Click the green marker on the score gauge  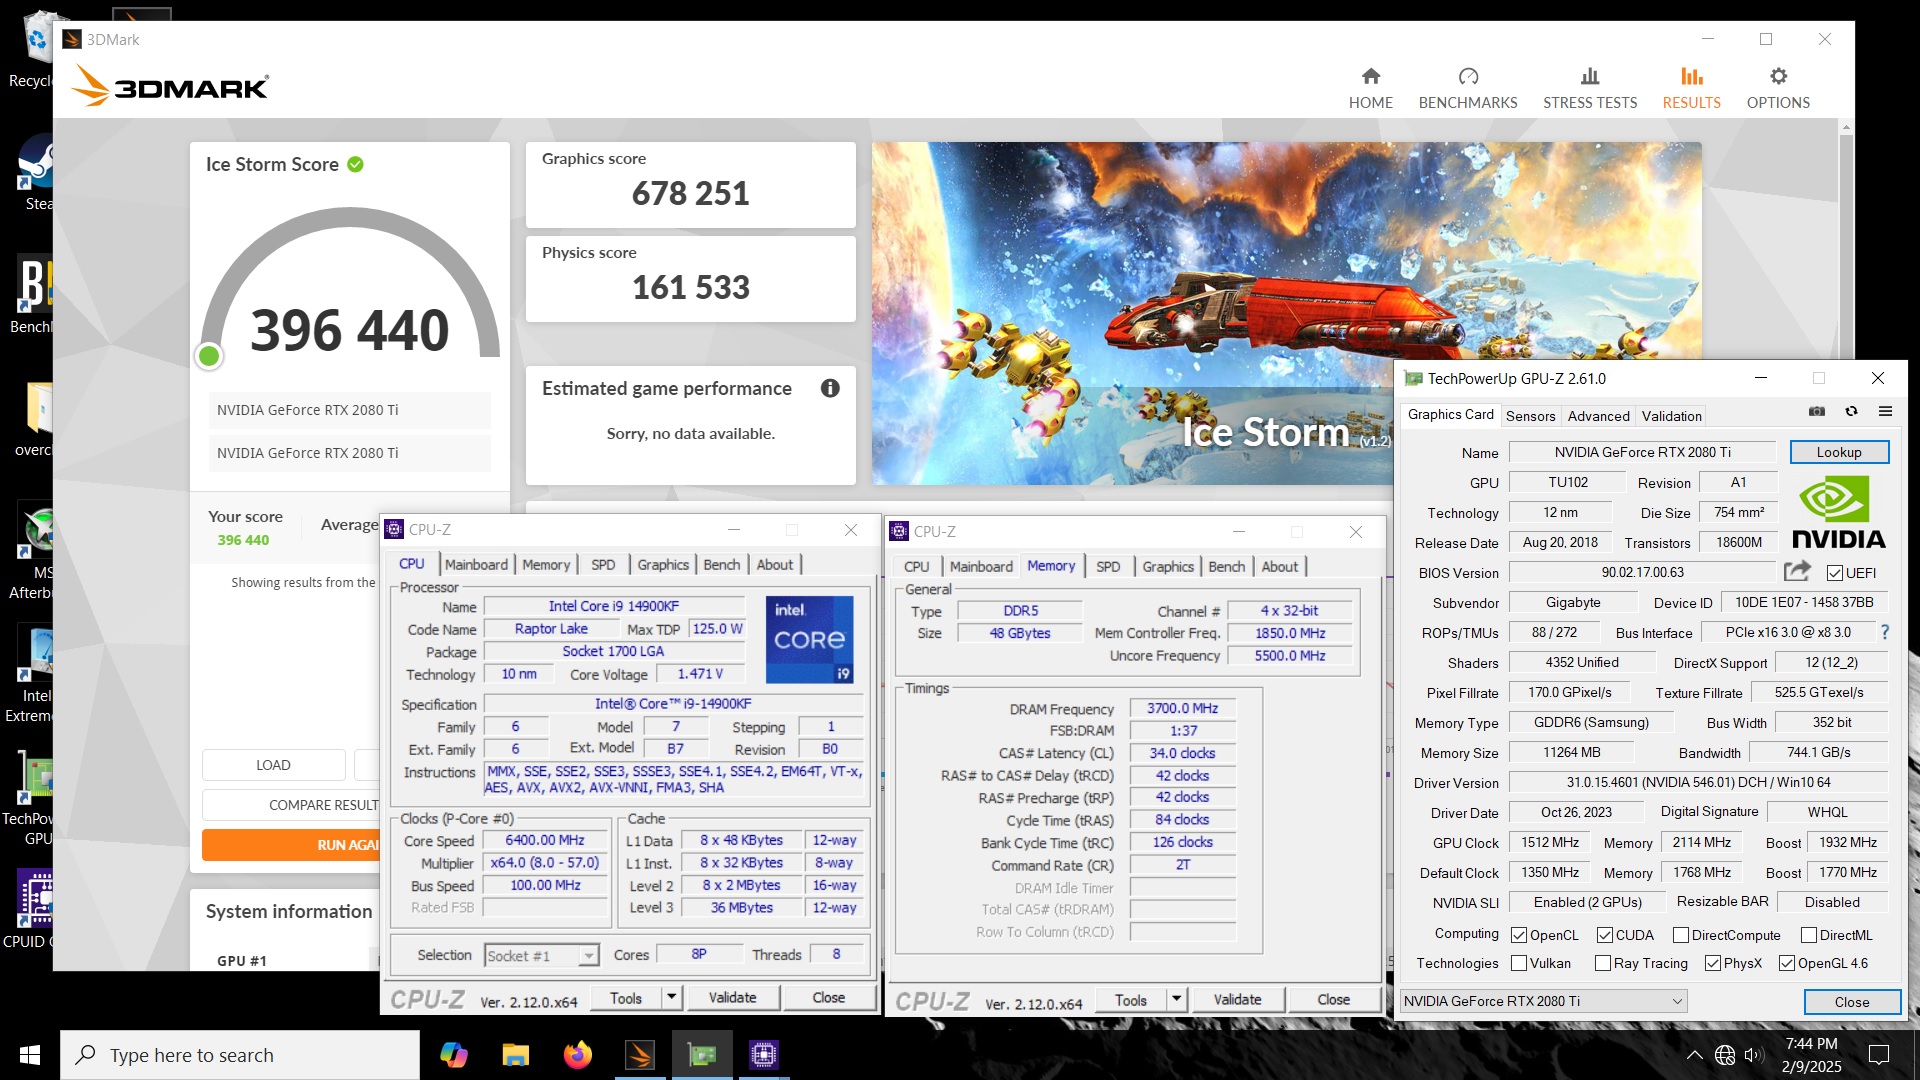209,356
